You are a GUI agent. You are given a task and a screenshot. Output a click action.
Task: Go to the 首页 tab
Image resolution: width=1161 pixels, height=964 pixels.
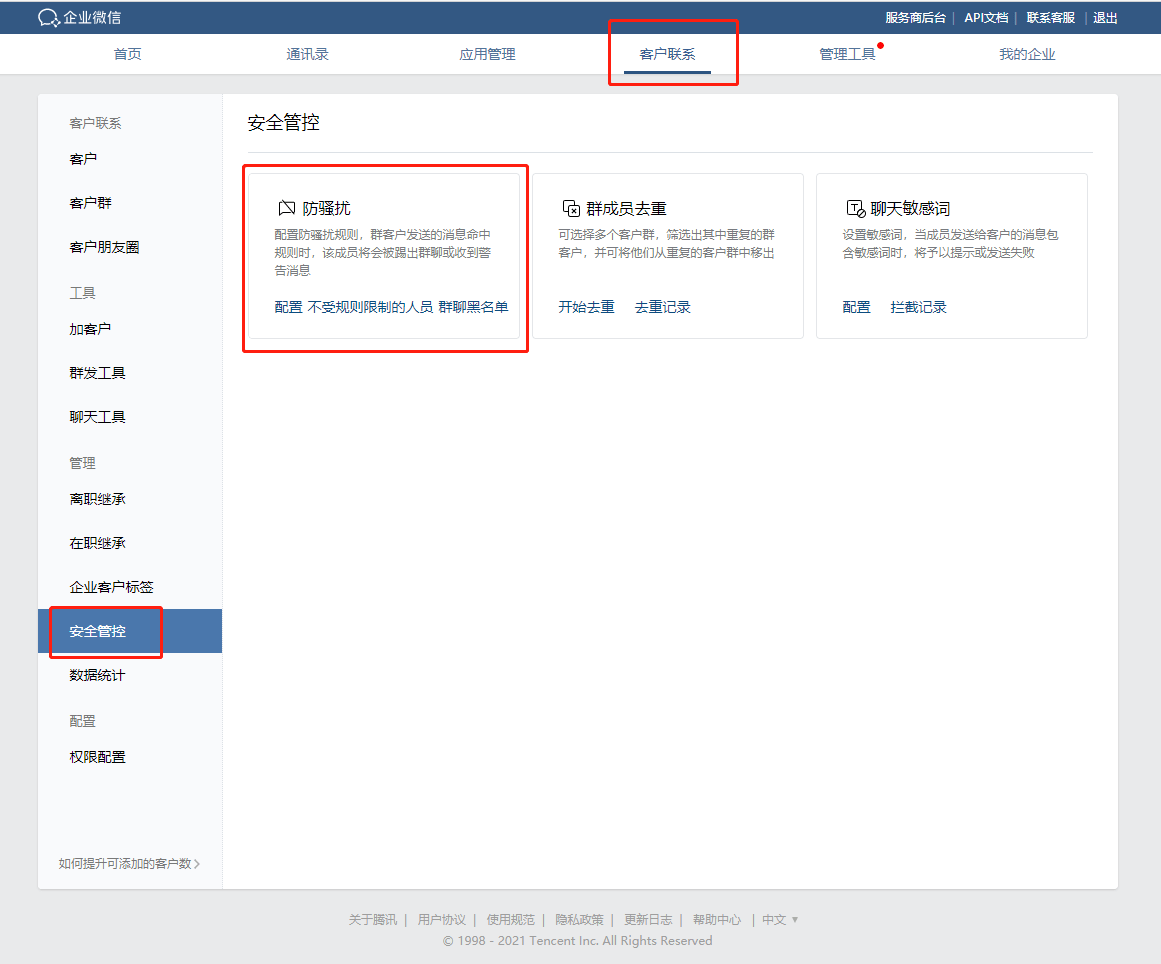[126, 54]
